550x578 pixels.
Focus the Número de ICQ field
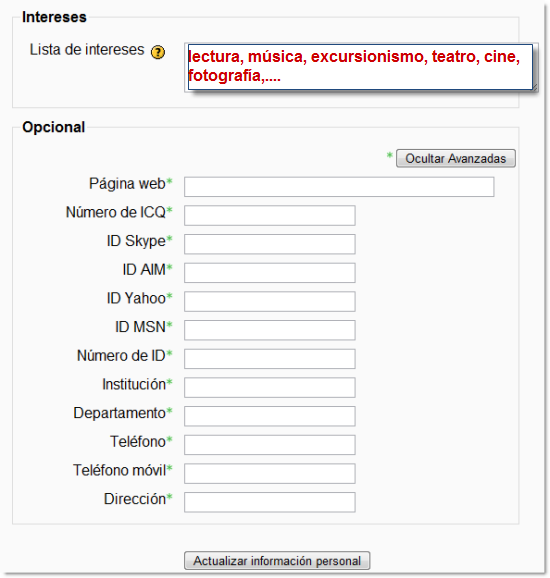pos(270,216)
